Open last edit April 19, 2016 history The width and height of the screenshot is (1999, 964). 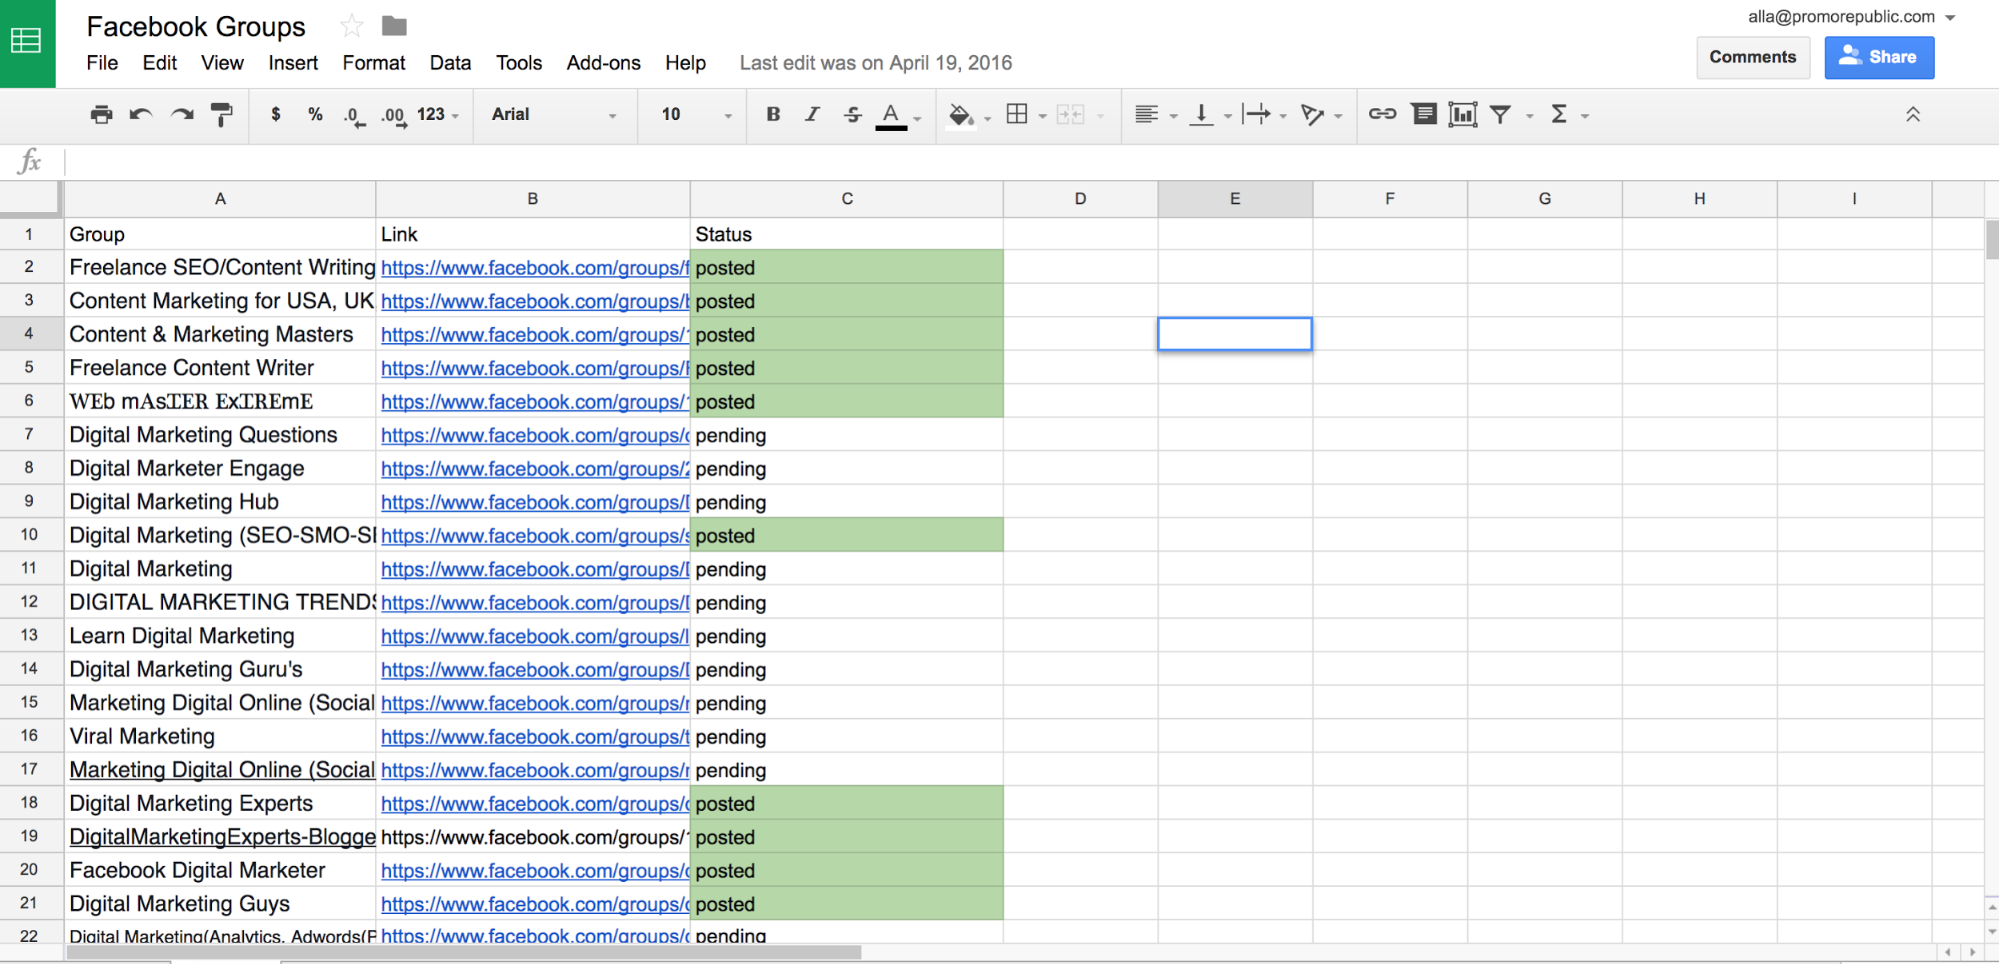(876, 63)
